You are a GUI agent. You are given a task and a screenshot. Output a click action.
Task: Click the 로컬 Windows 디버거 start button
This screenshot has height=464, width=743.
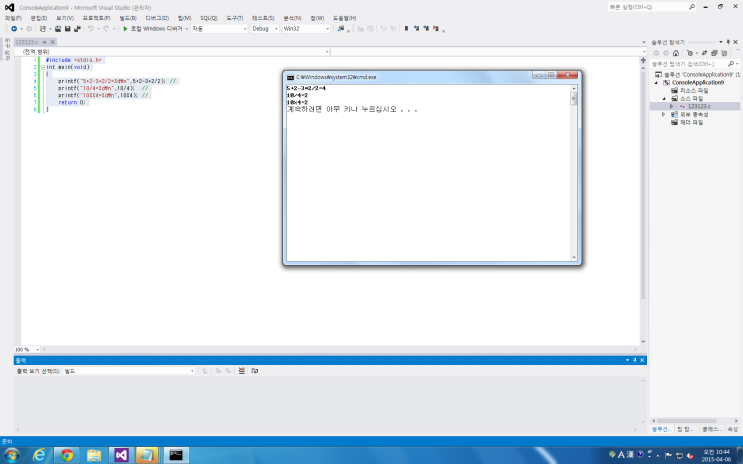(x=156, y=29)
